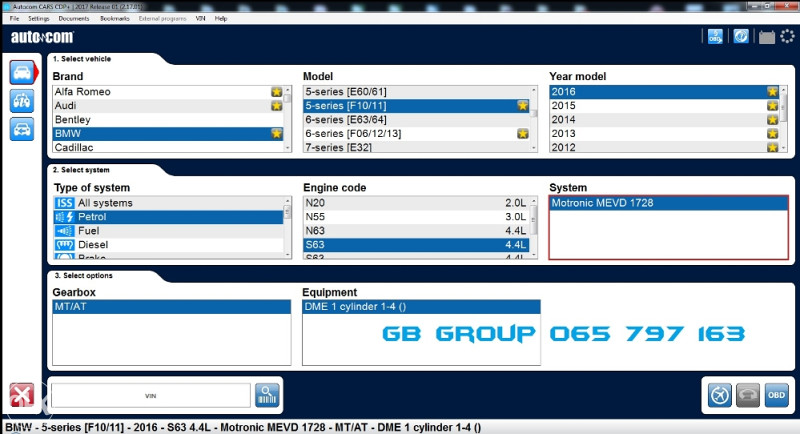This screenshot has width=800, height=434.
Task: Open the Help menu
Action: click(x=221, y=18)
